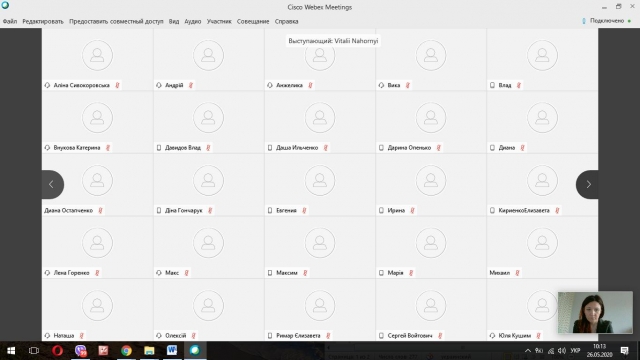
Task: Open the Файл menu
Action: point(10,21)
